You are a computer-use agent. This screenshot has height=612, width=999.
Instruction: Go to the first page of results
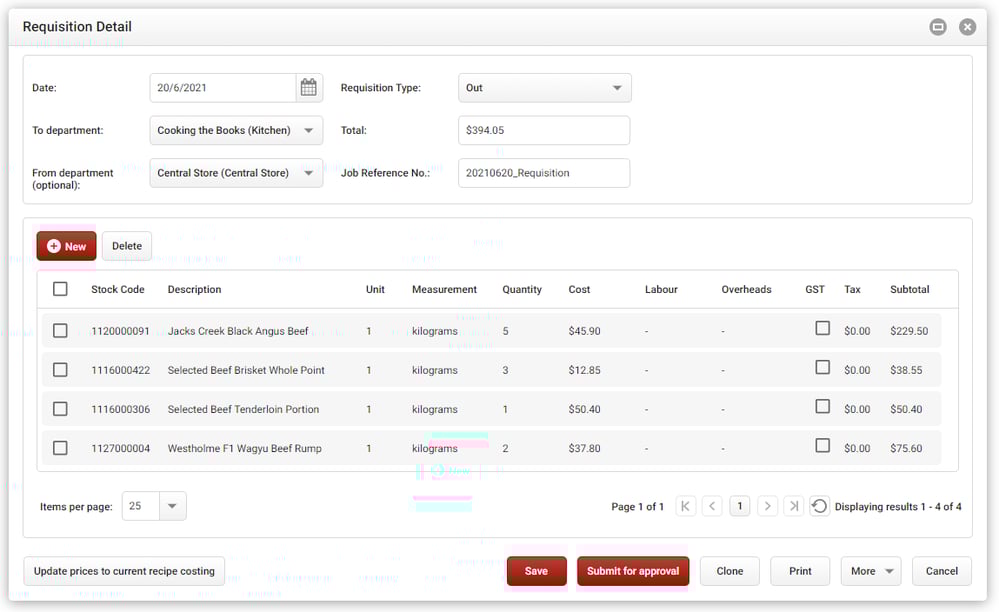coord(685,506)
